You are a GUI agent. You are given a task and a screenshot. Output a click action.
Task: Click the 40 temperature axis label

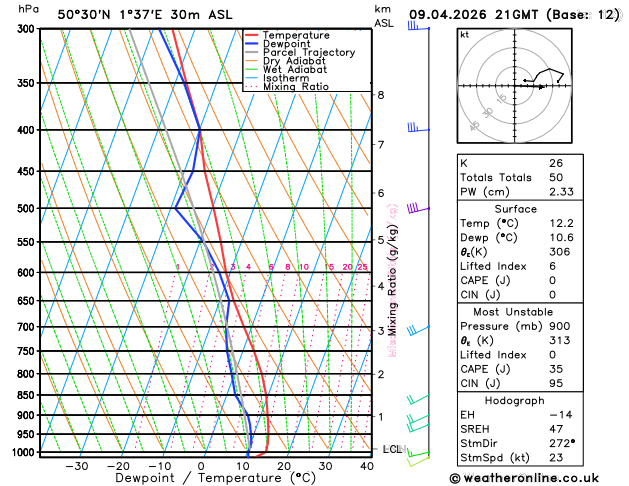click(x=367, y=466)
